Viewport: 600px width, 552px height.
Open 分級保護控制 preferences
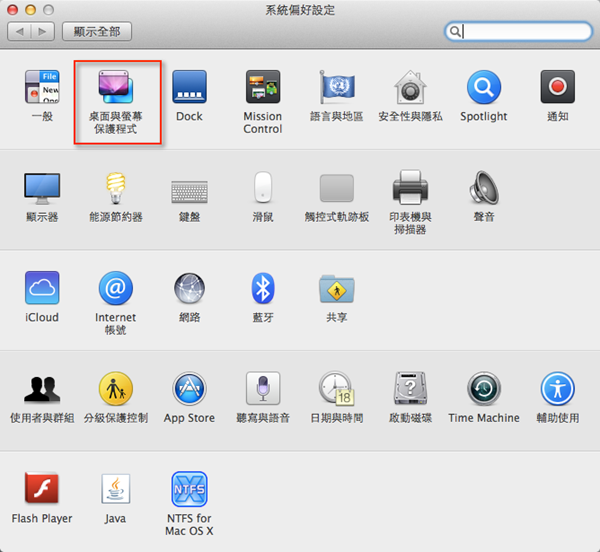tap(116, 389)
